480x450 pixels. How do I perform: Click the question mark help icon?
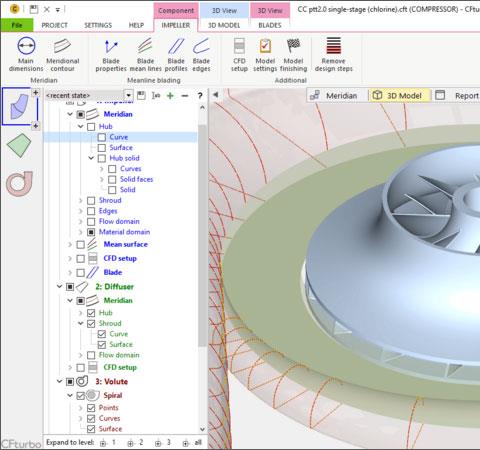pos(200,96)
